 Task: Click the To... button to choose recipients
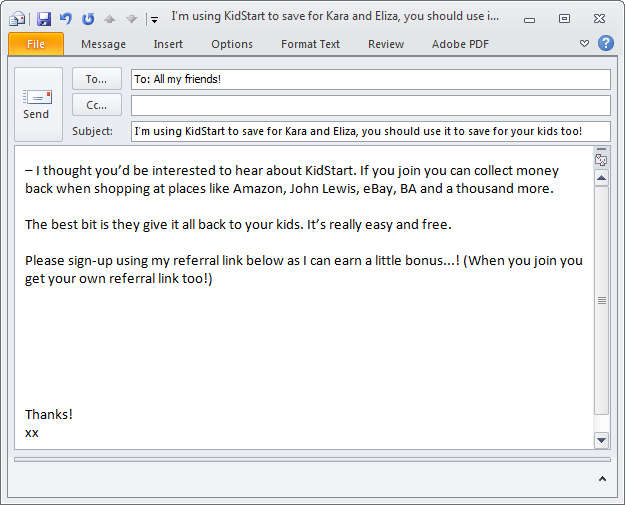97,79
